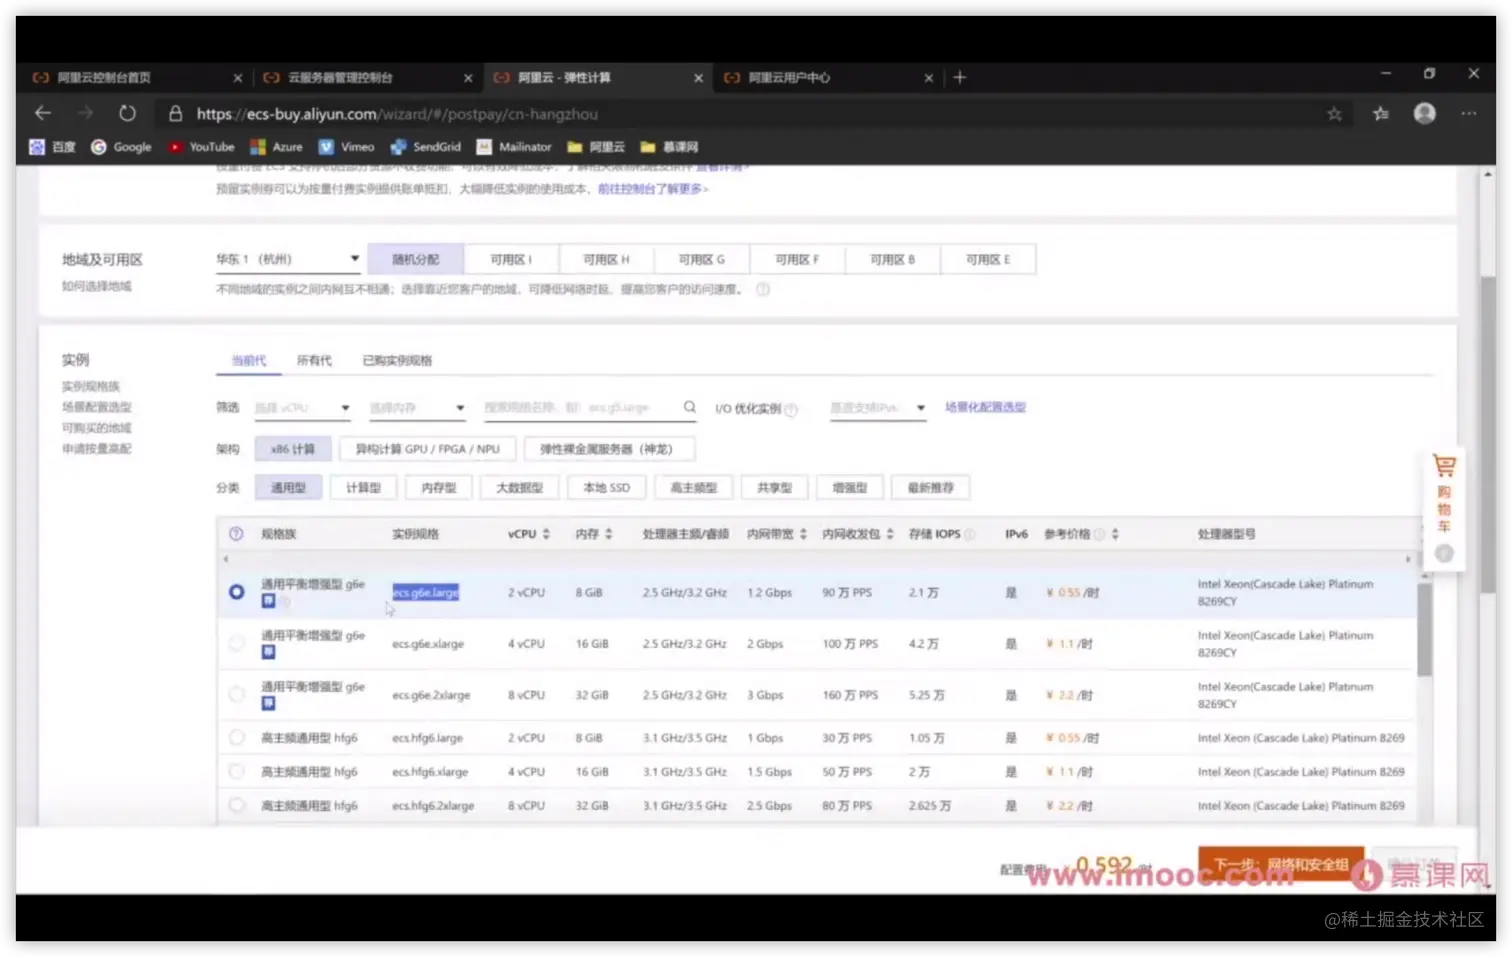Sort the table by 内网收发包

(890, 534)
